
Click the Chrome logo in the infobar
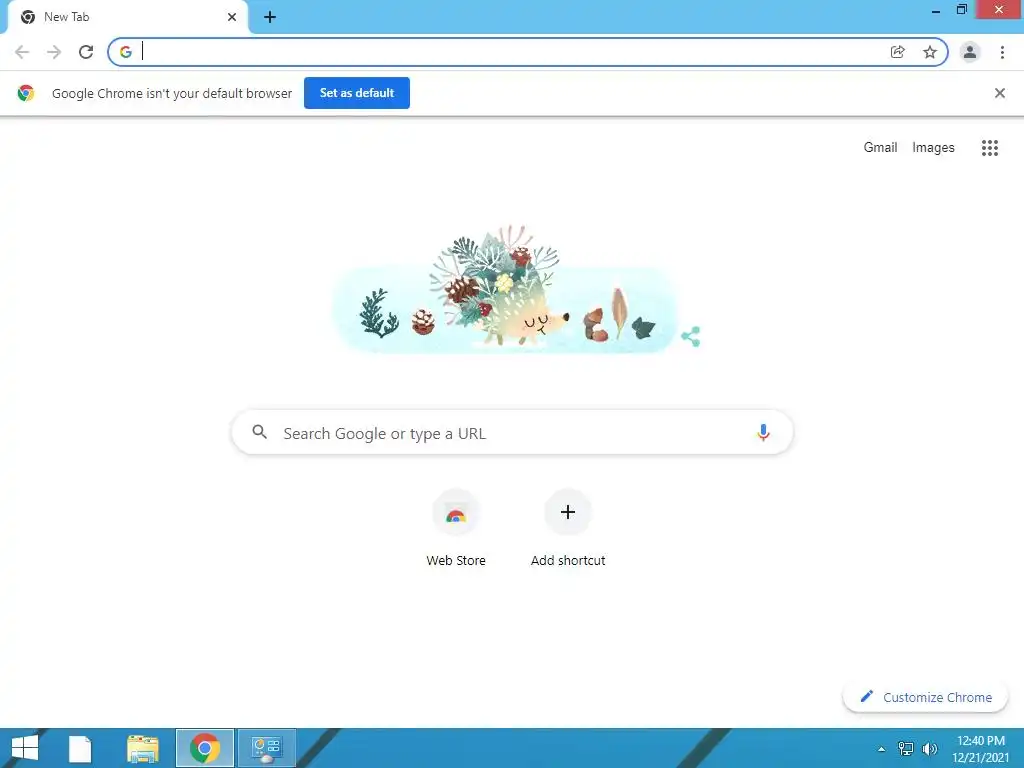pyautogui.click(x=26, y=93)
